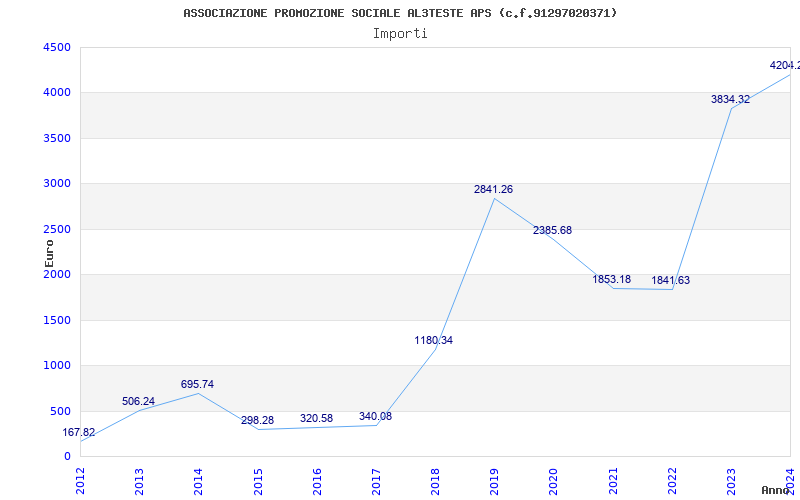Select data value 1853.18
The width and height of the screenshot is (800, 500).
612,279
